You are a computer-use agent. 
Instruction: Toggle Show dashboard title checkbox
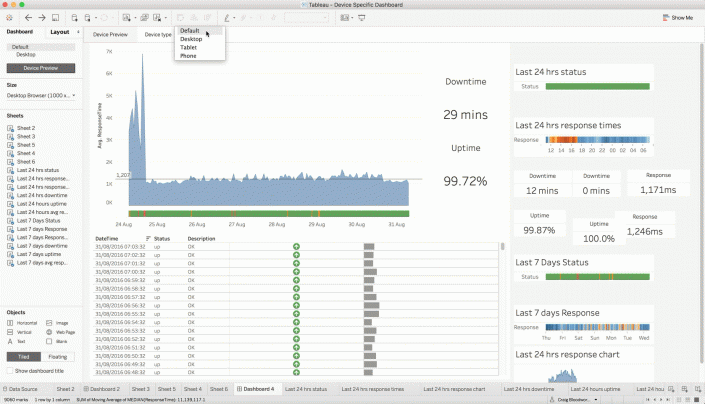9,371
